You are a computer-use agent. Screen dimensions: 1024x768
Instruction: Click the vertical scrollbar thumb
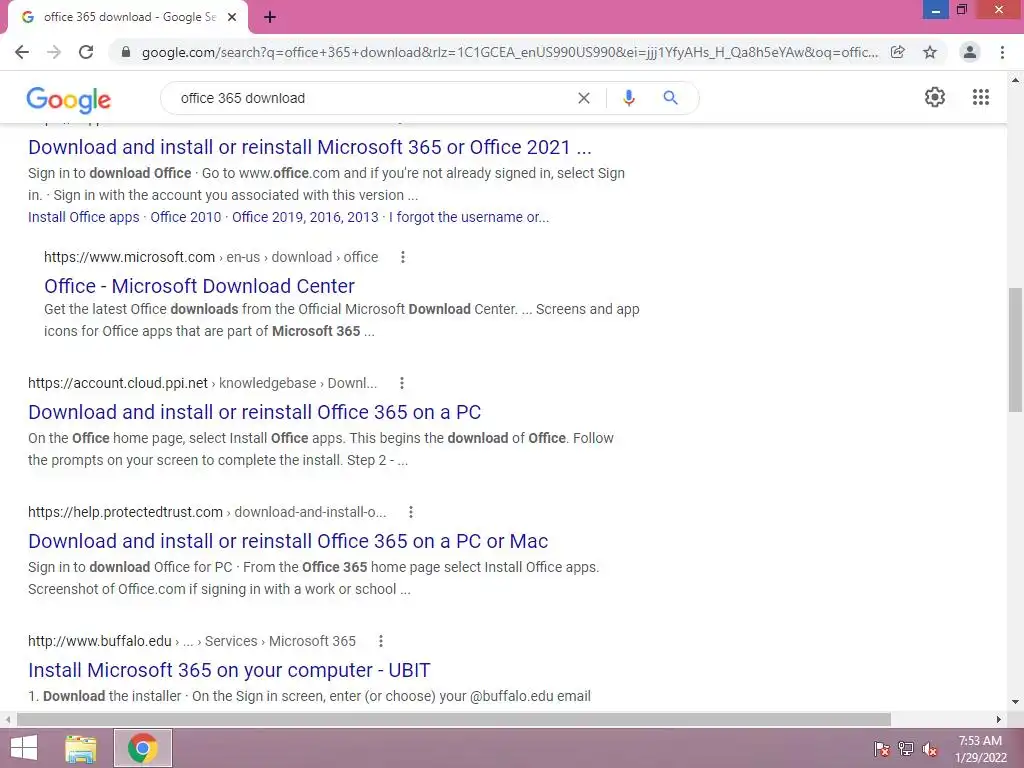coord(1015,349)
